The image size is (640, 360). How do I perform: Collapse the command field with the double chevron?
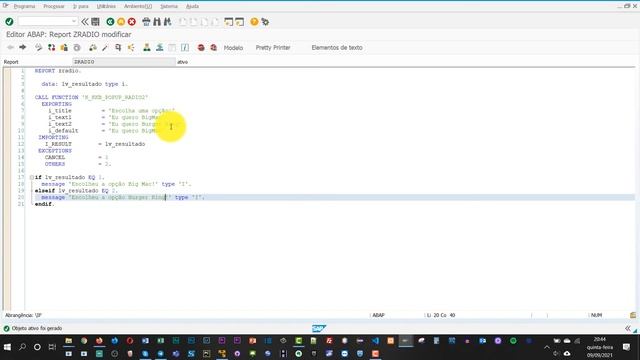(x=84, y=22)
